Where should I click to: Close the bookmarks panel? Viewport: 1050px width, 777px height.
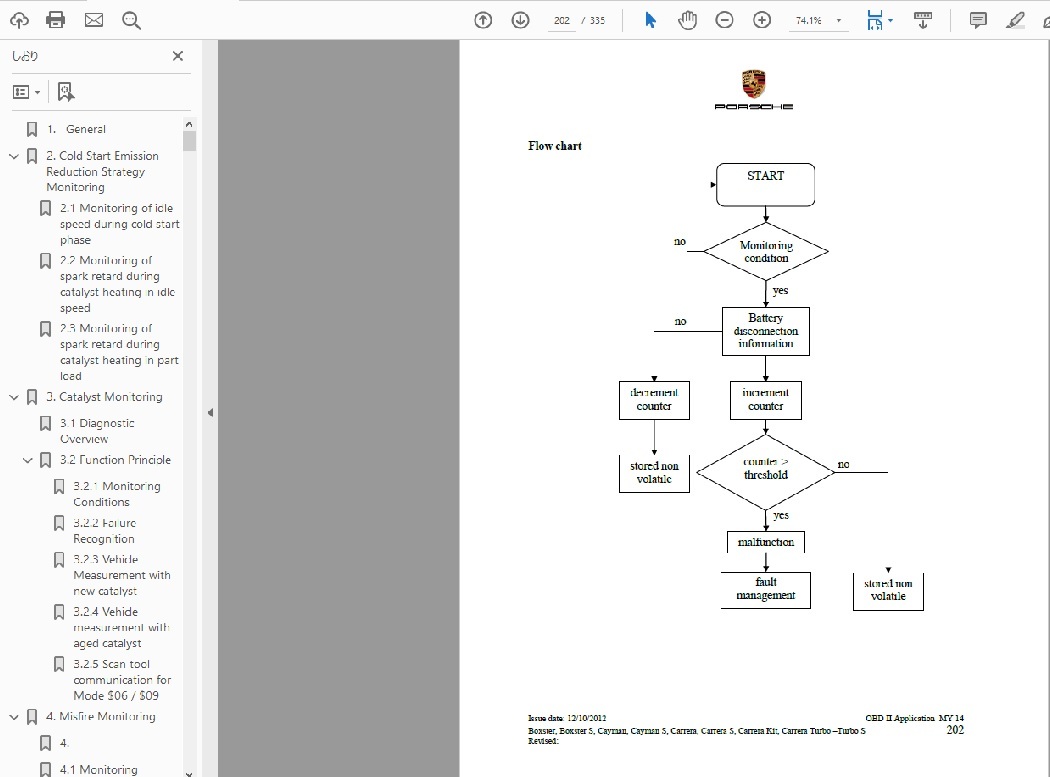177,56
